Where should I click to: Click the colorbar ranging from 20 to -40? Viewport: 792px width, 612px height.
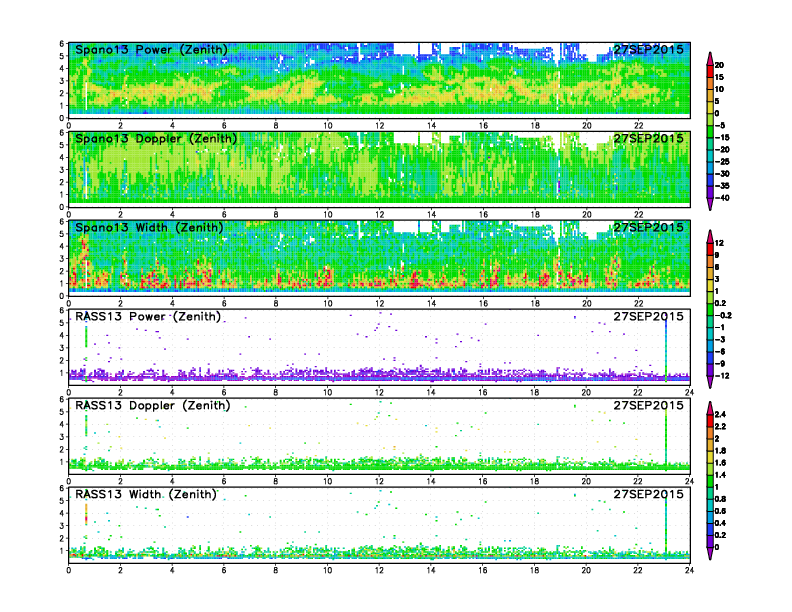point(710,131)
